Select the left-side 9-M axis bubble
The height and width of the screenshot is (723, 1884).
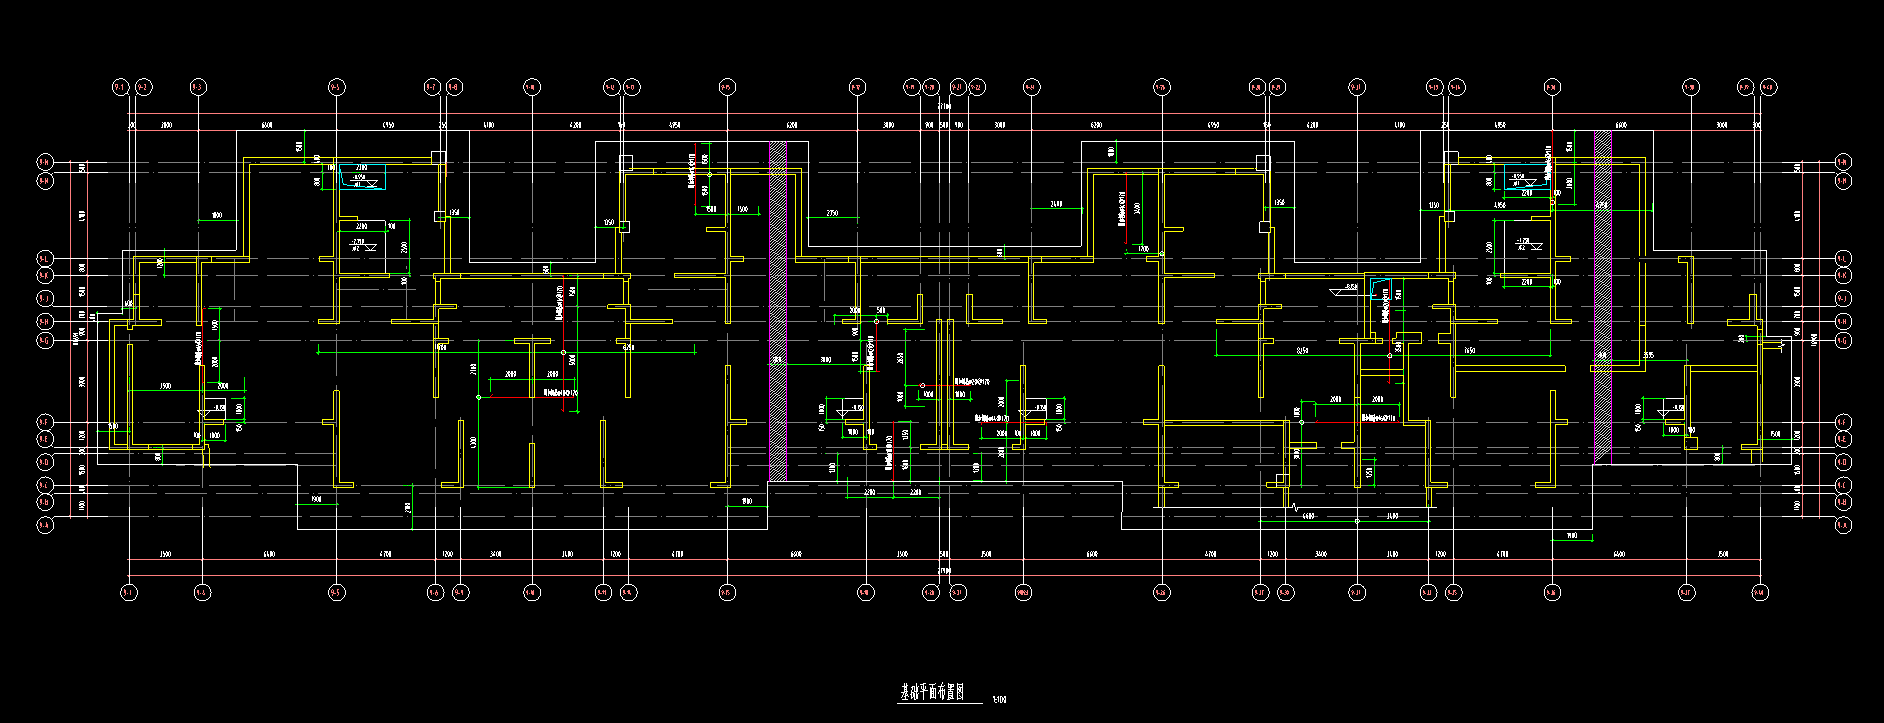(x=44, y=181)
